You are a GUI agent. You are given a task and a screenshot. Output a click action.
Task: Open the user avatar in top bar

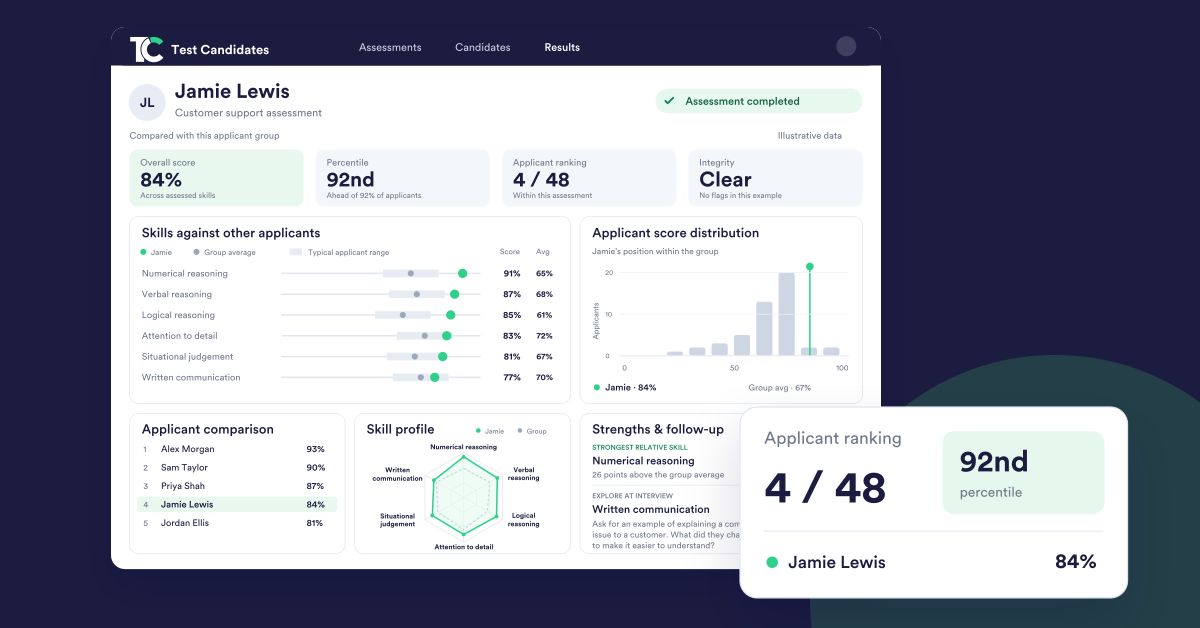pyautogui.click(x=846, y=46)
